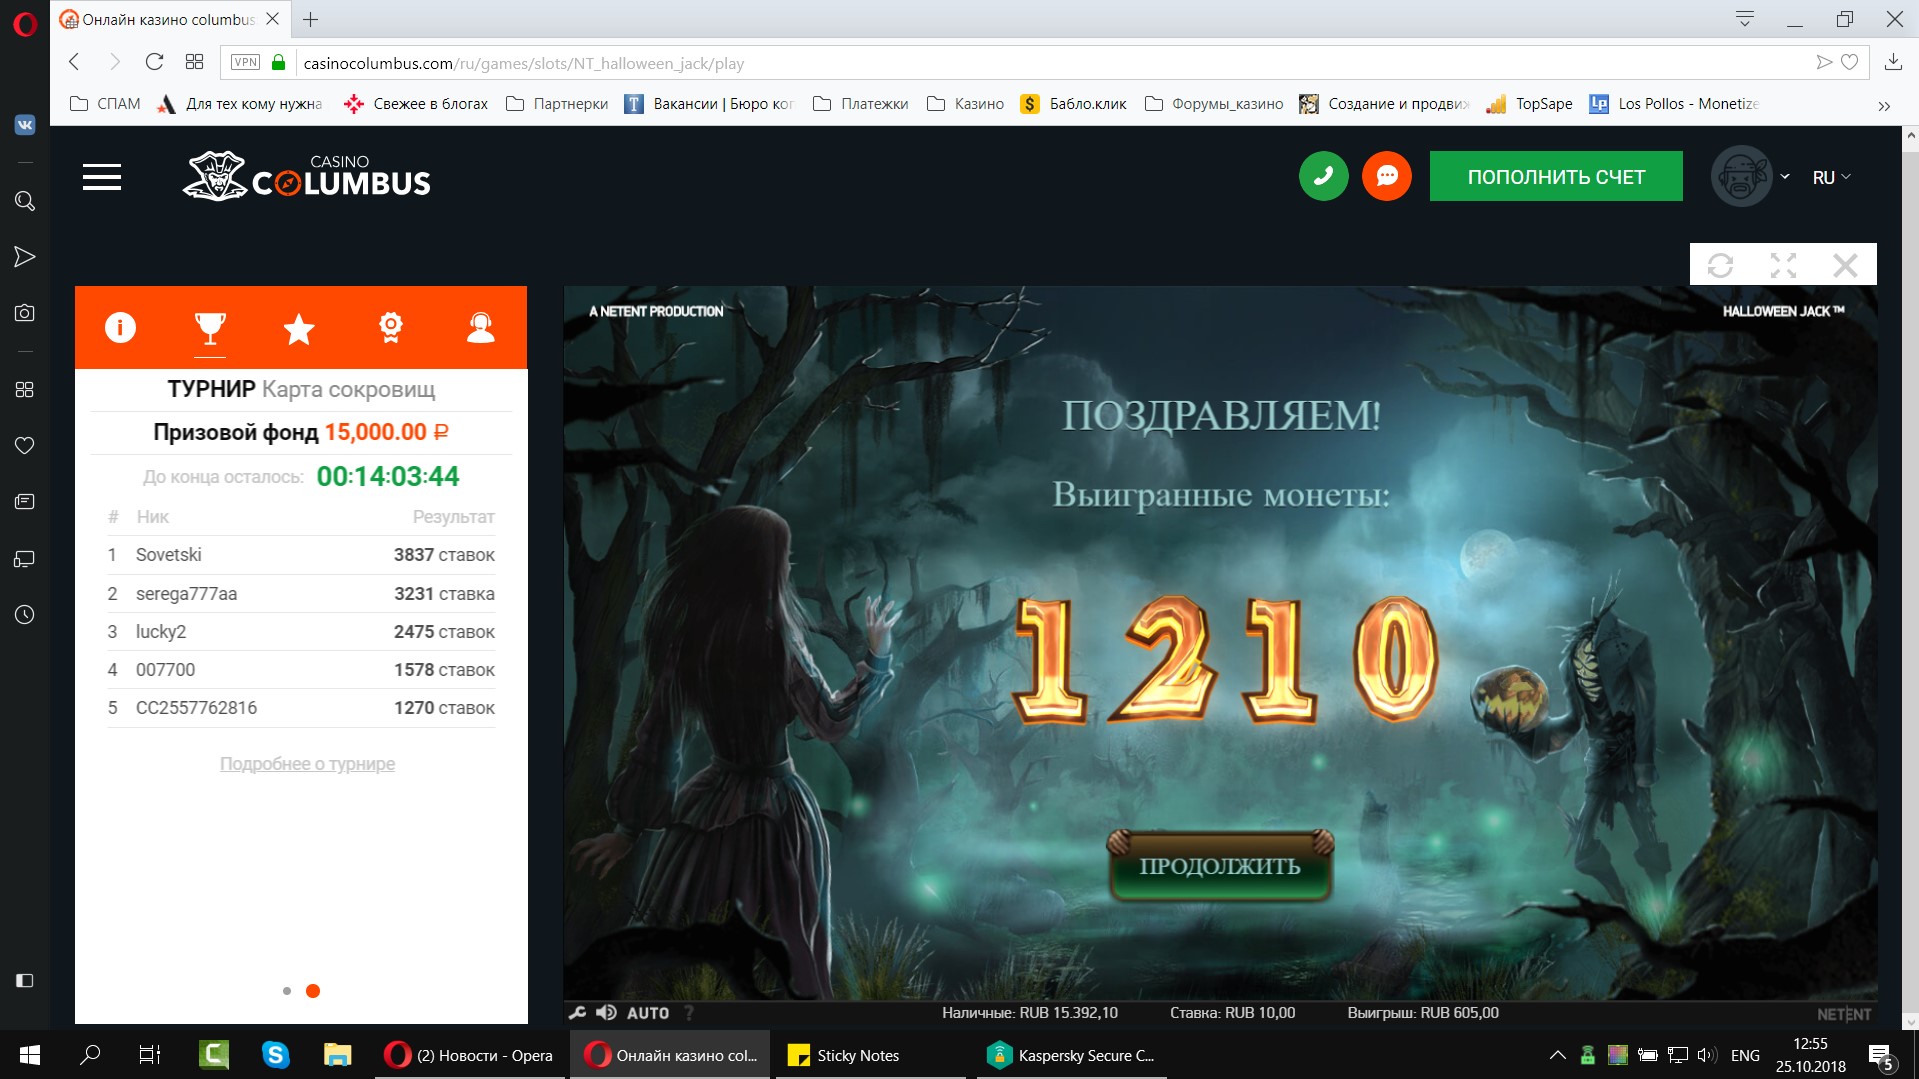Click serega777aa leaderboard row
The height and width of the screenshot is (1079, 1919).
point(301,594)
